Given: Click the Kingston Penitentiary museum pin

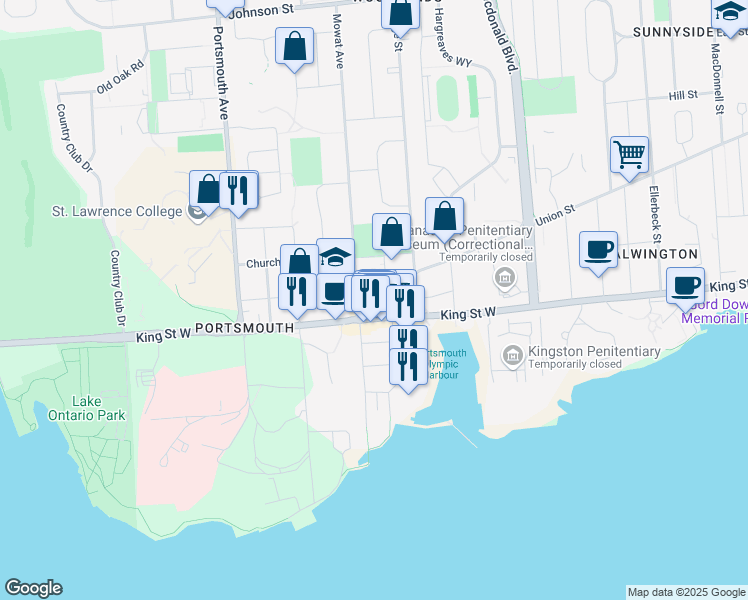Looking at the screenshot, I should pos(513,356).
